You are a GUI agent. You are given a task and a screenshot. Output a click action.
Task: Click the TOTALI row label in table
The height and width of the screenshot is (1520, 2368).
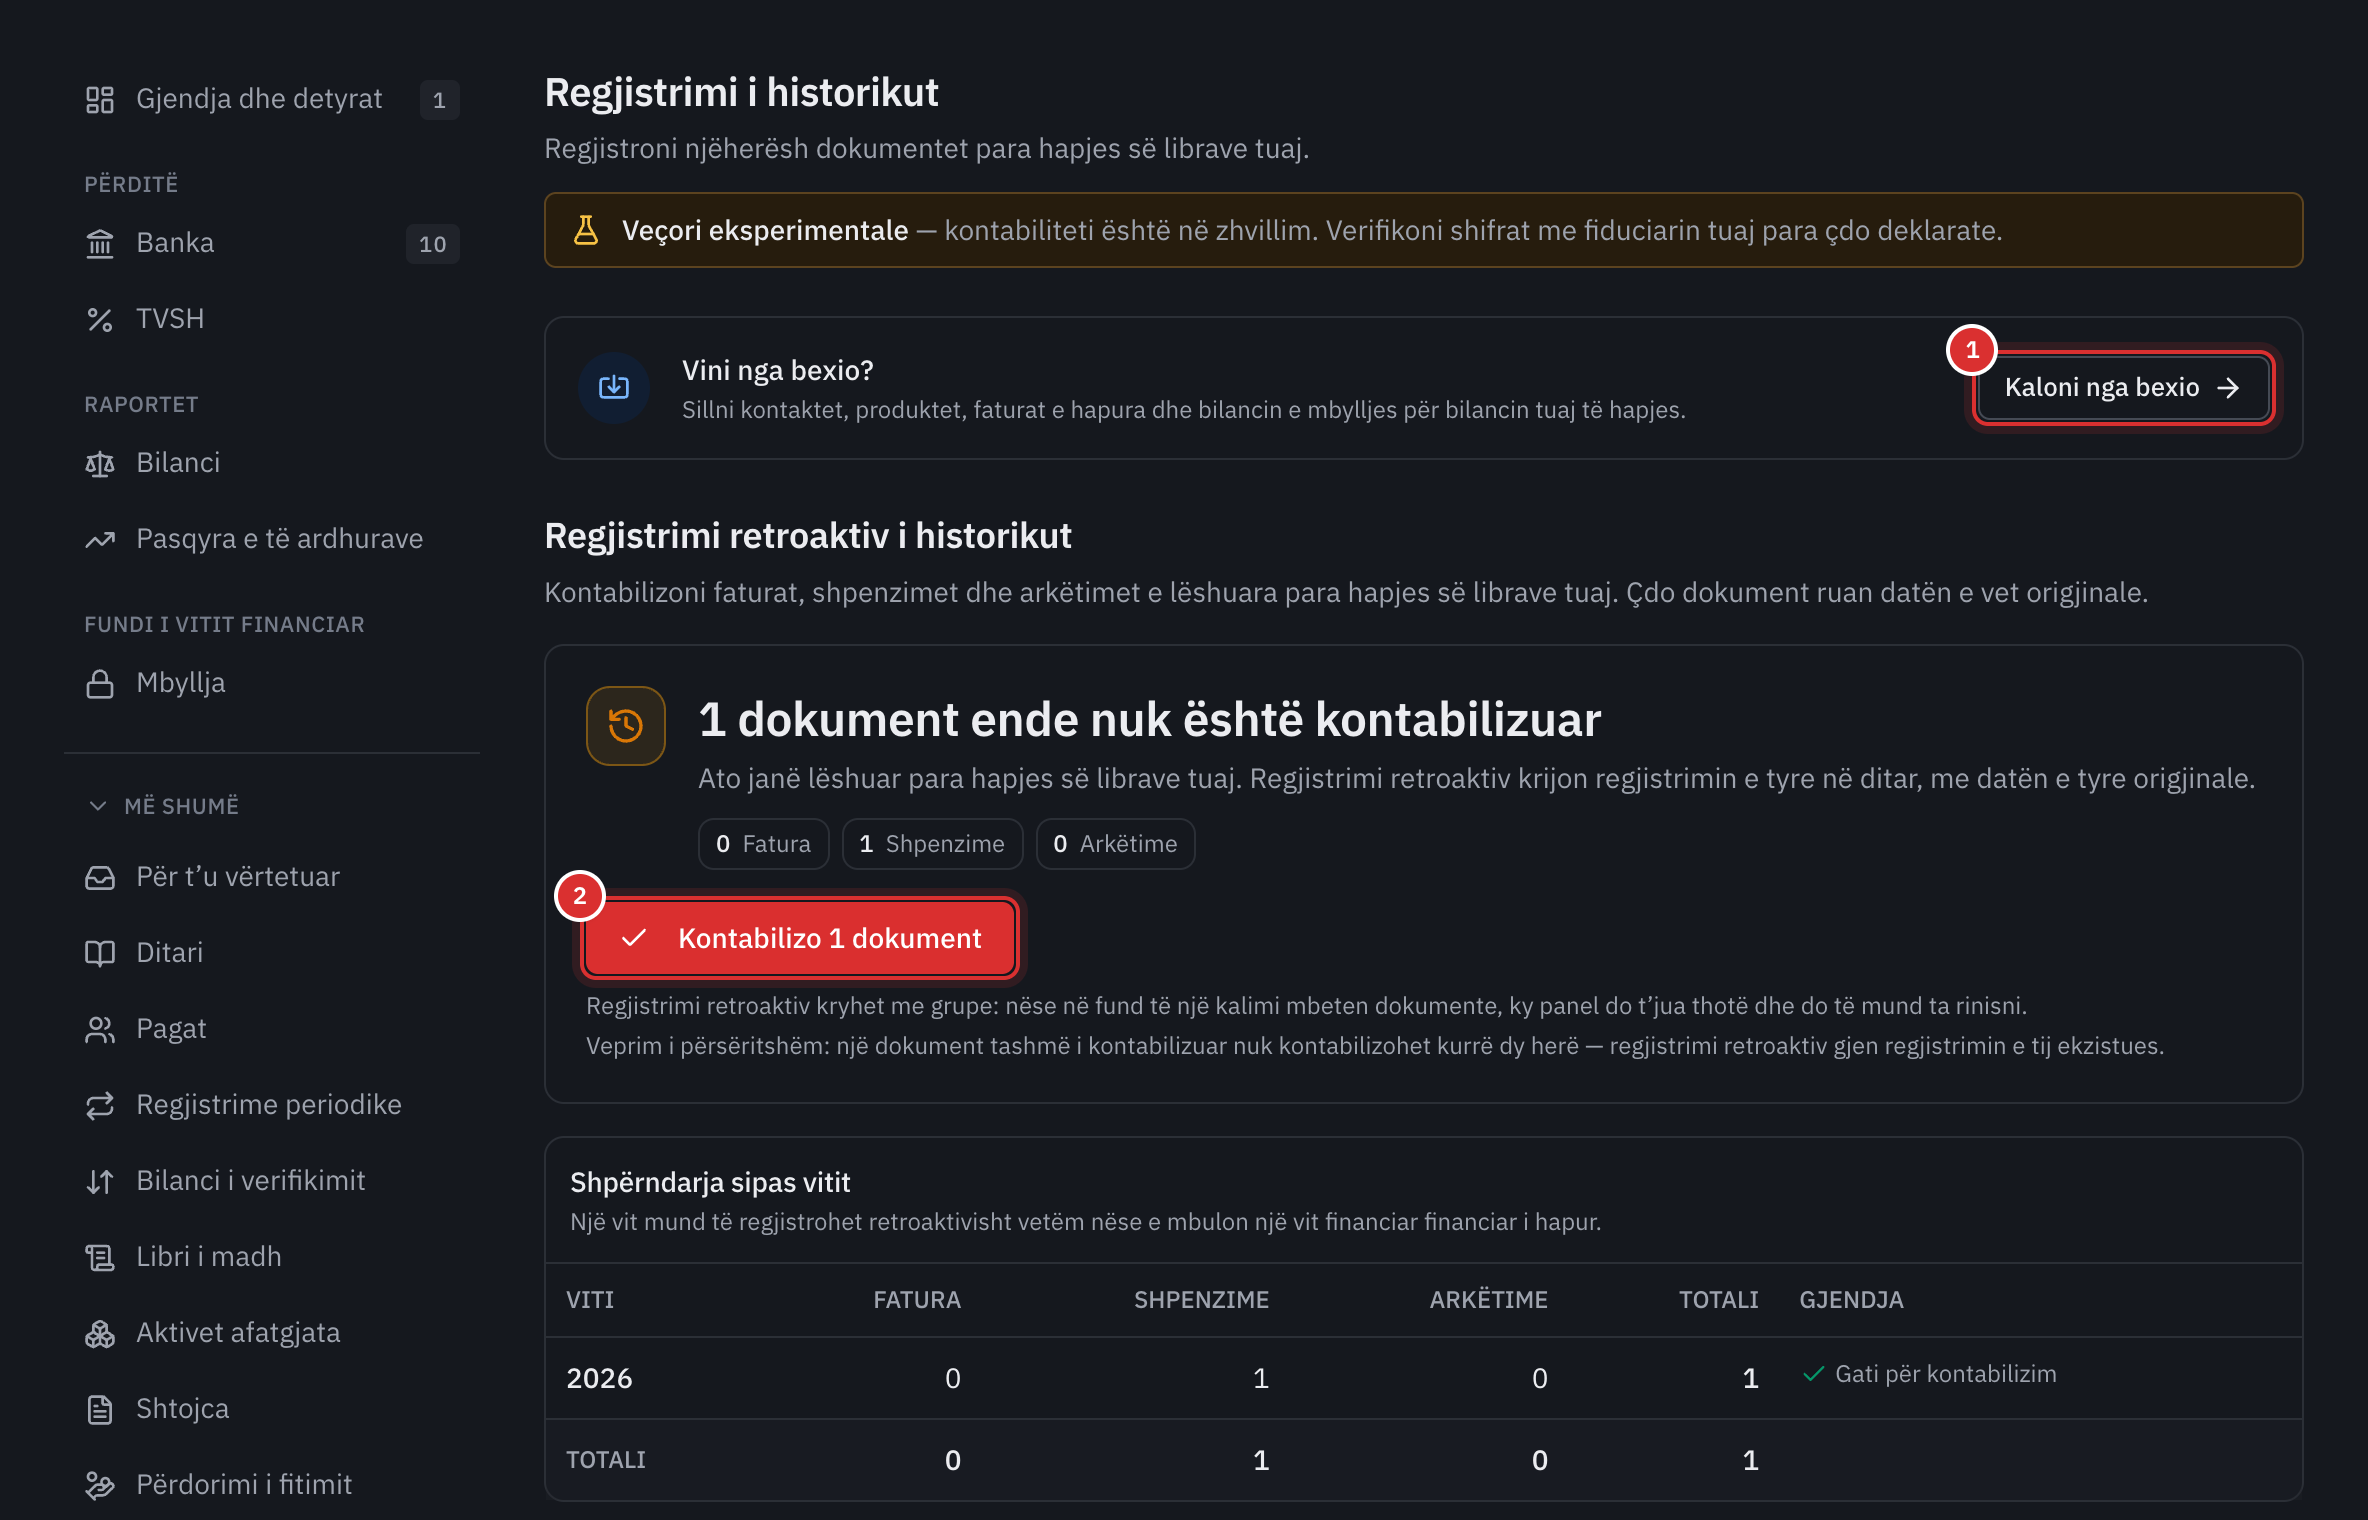coord(606,1460)
